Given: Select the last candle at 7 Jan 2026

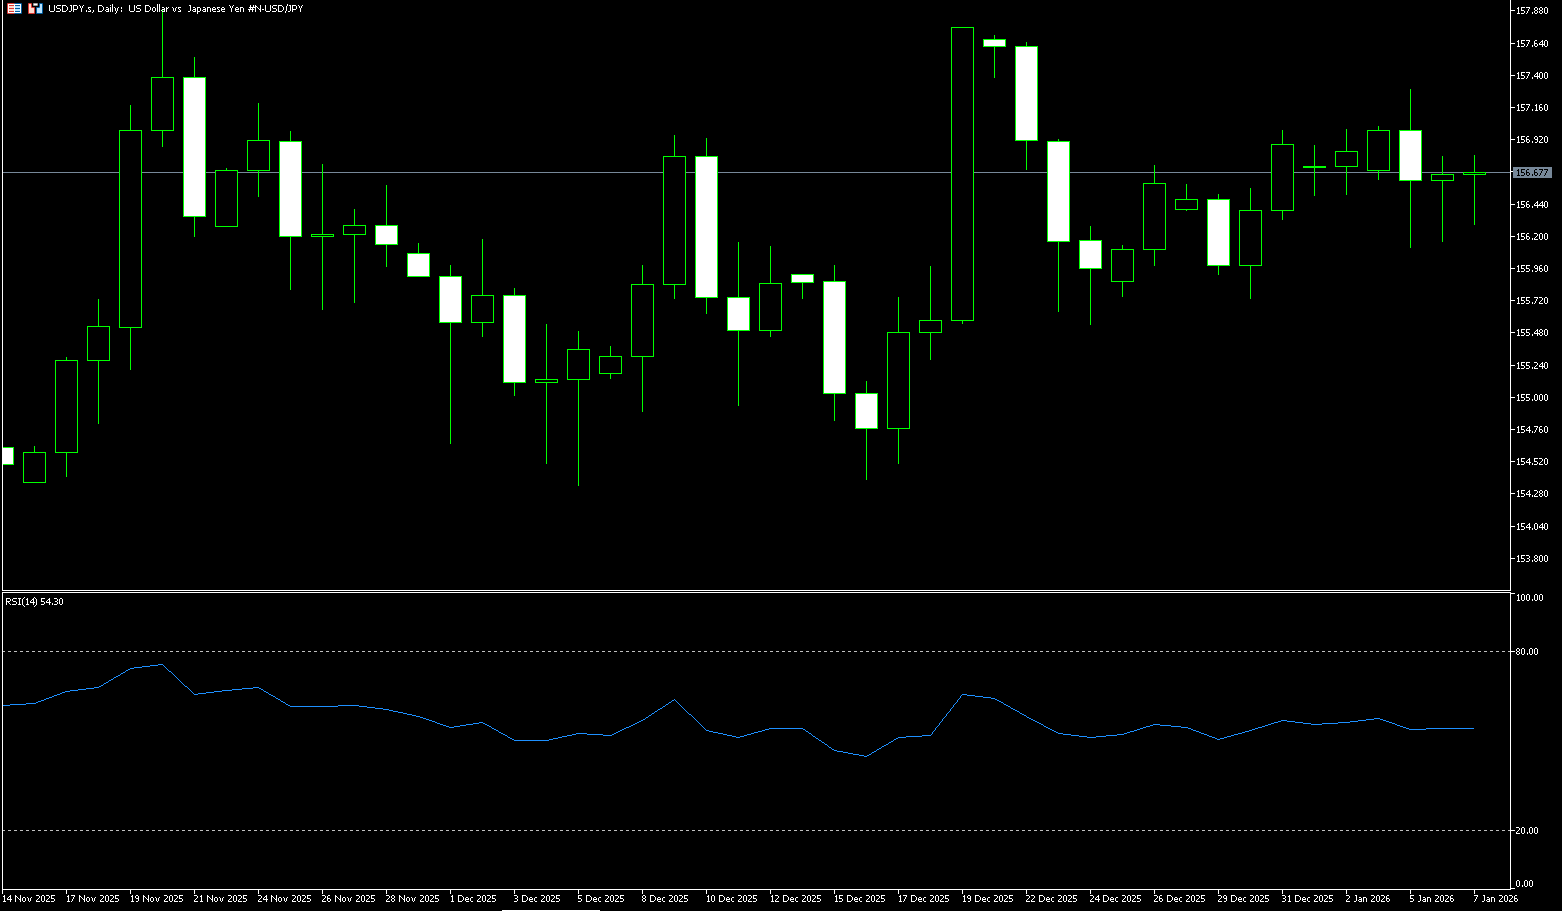Looking at the screenshot, I should (1474, 174).
